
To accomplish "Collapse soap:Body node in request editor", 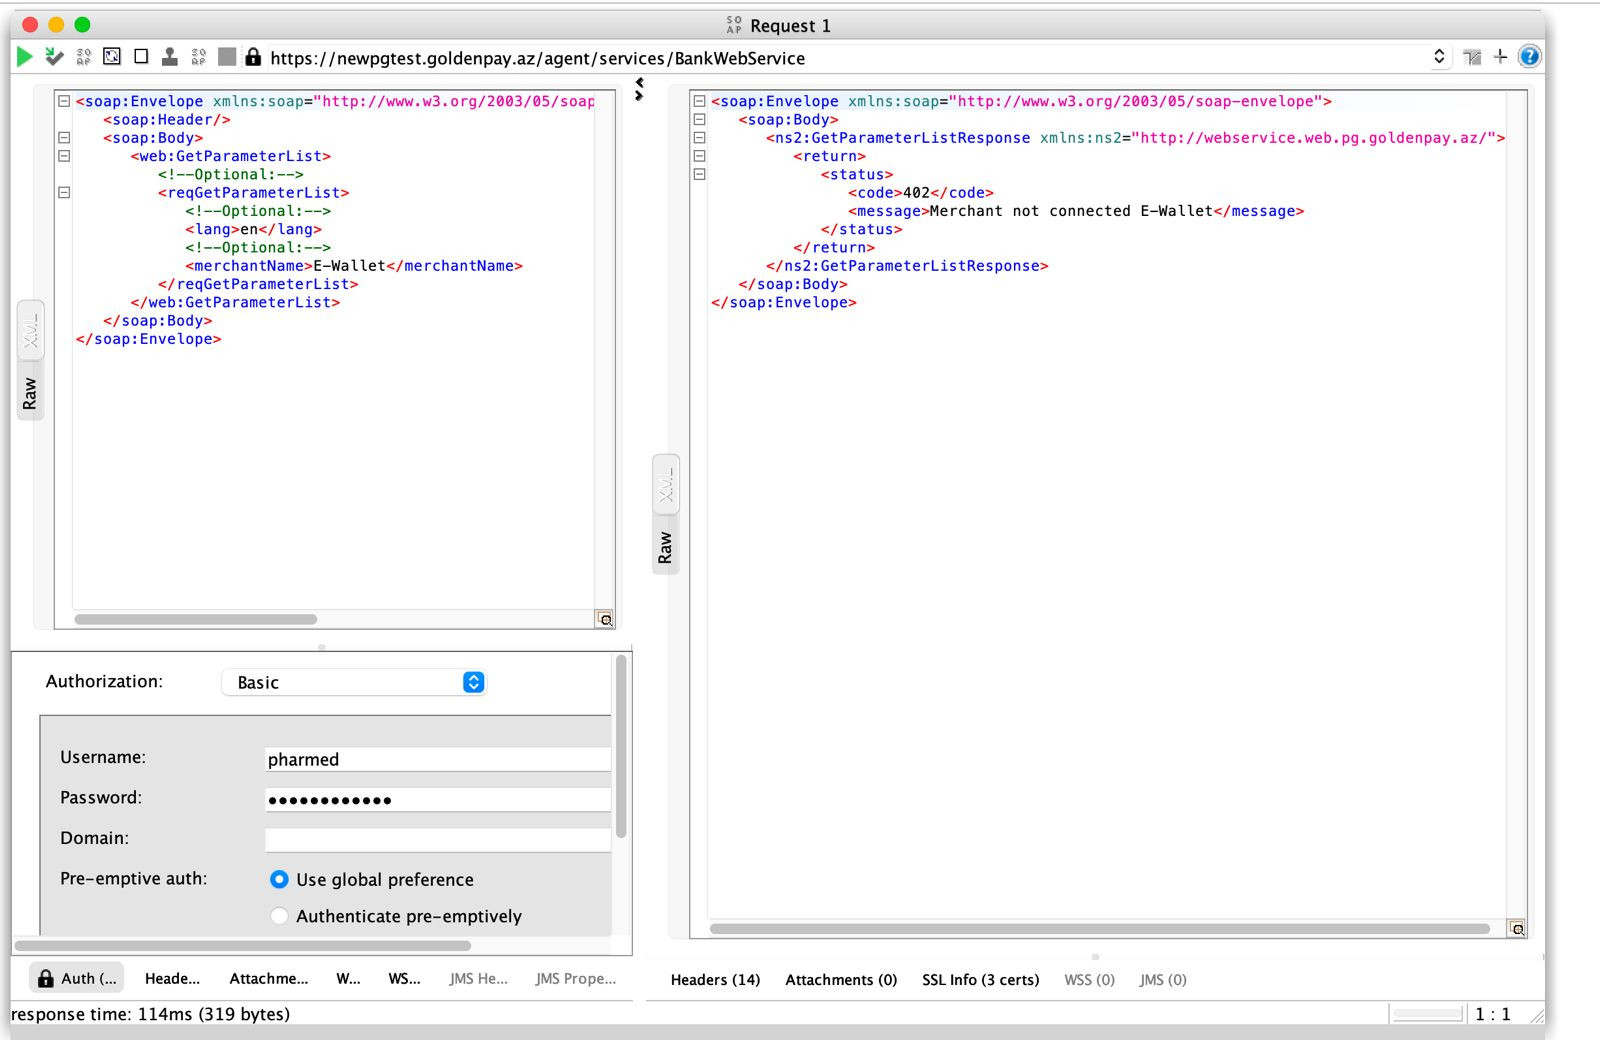I will 64,138.
